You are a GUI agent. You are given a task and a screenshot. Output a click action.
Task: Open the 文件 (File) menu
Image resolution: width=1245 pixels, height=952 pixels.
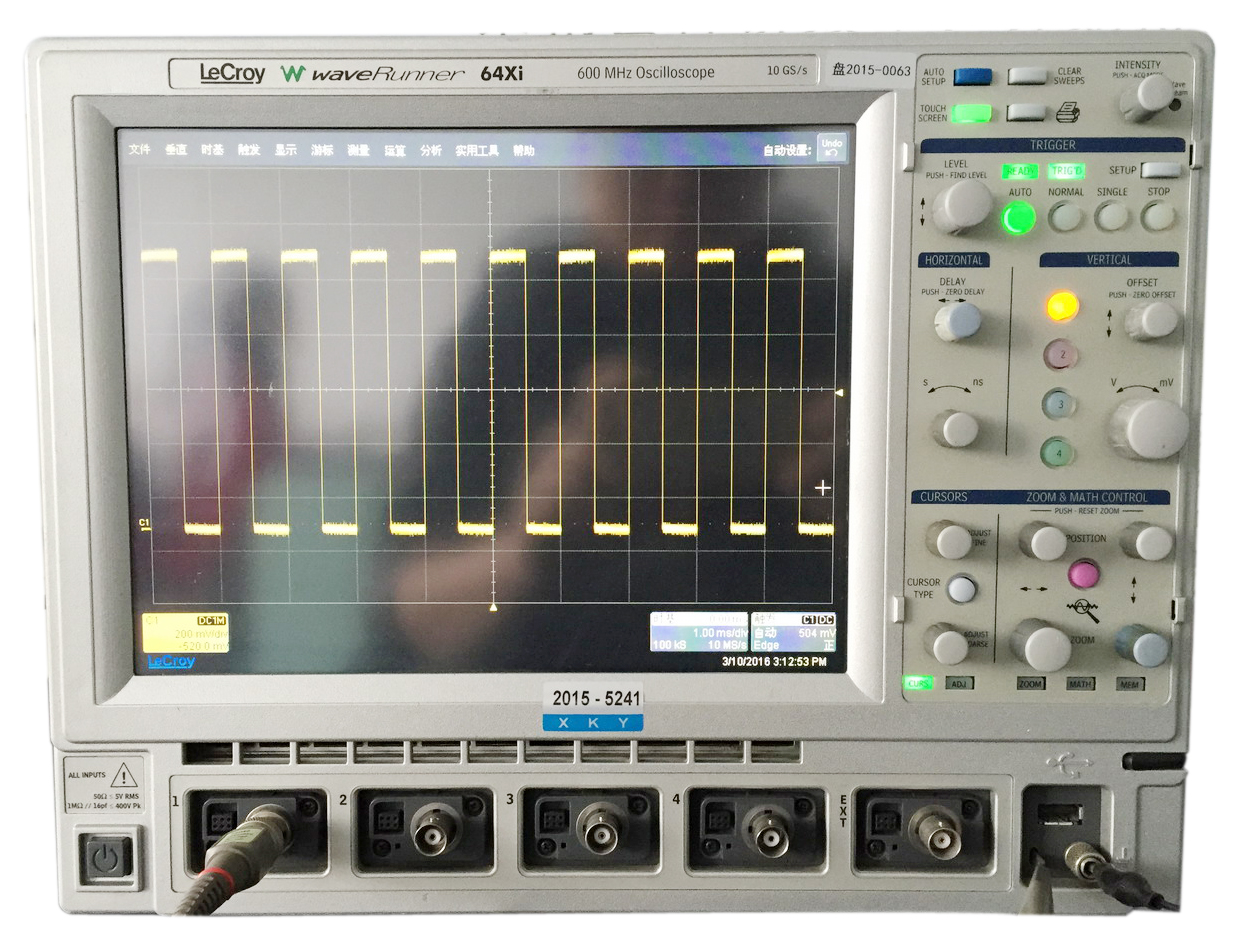(x=140, y=151)
